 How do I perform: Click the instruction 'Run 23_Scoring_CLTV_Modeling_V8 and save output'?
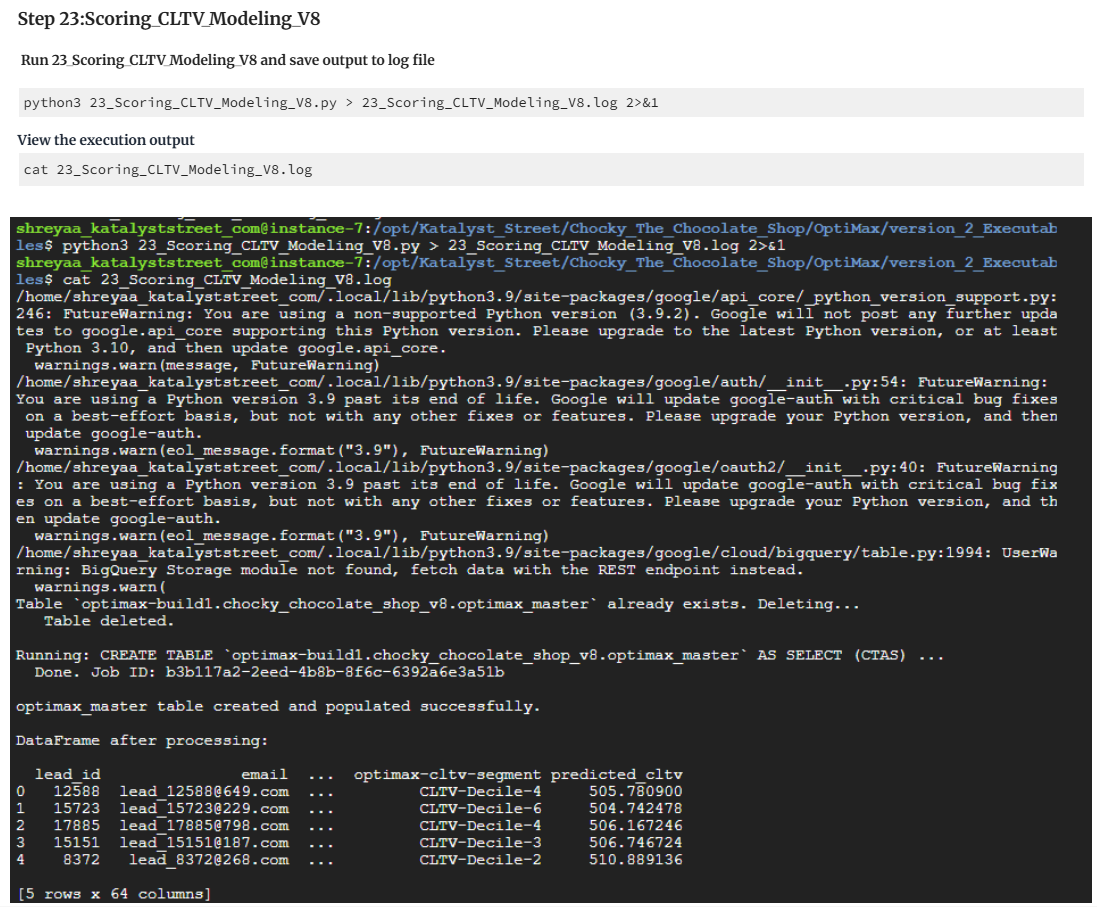(227, 60)
